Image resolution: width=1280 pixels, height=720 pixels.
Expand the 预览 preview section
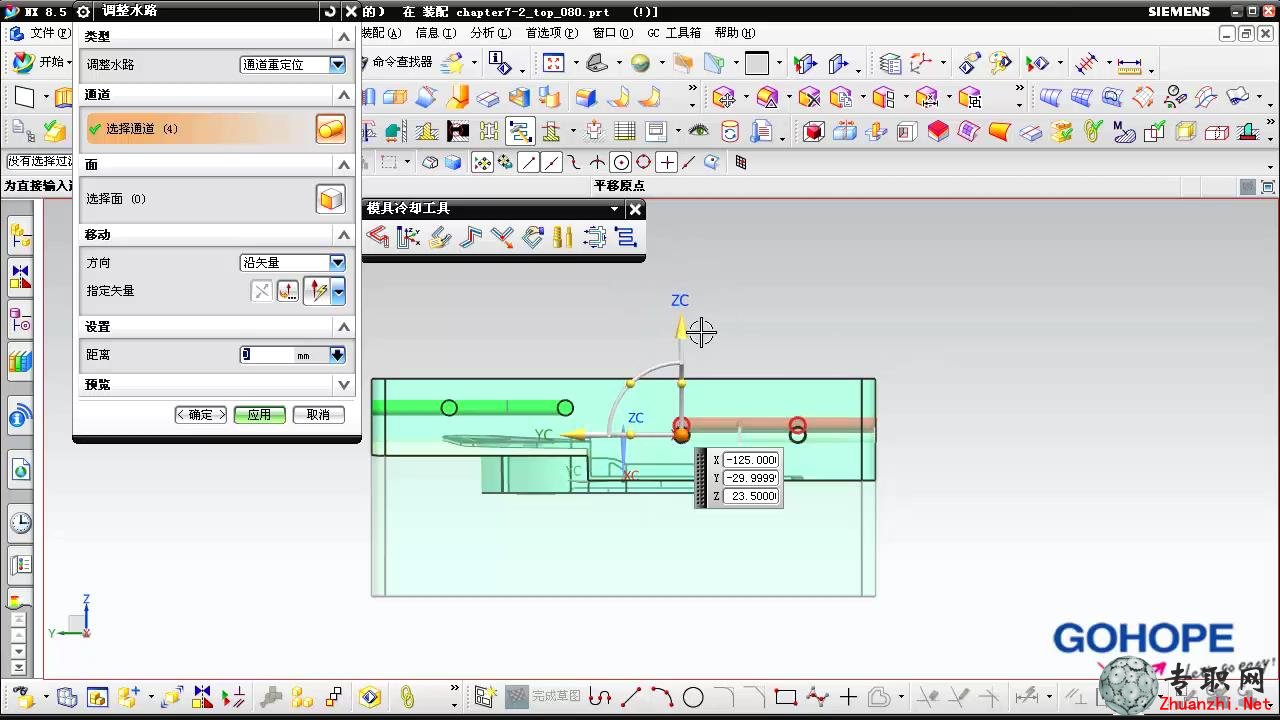[x=344, y=385]
